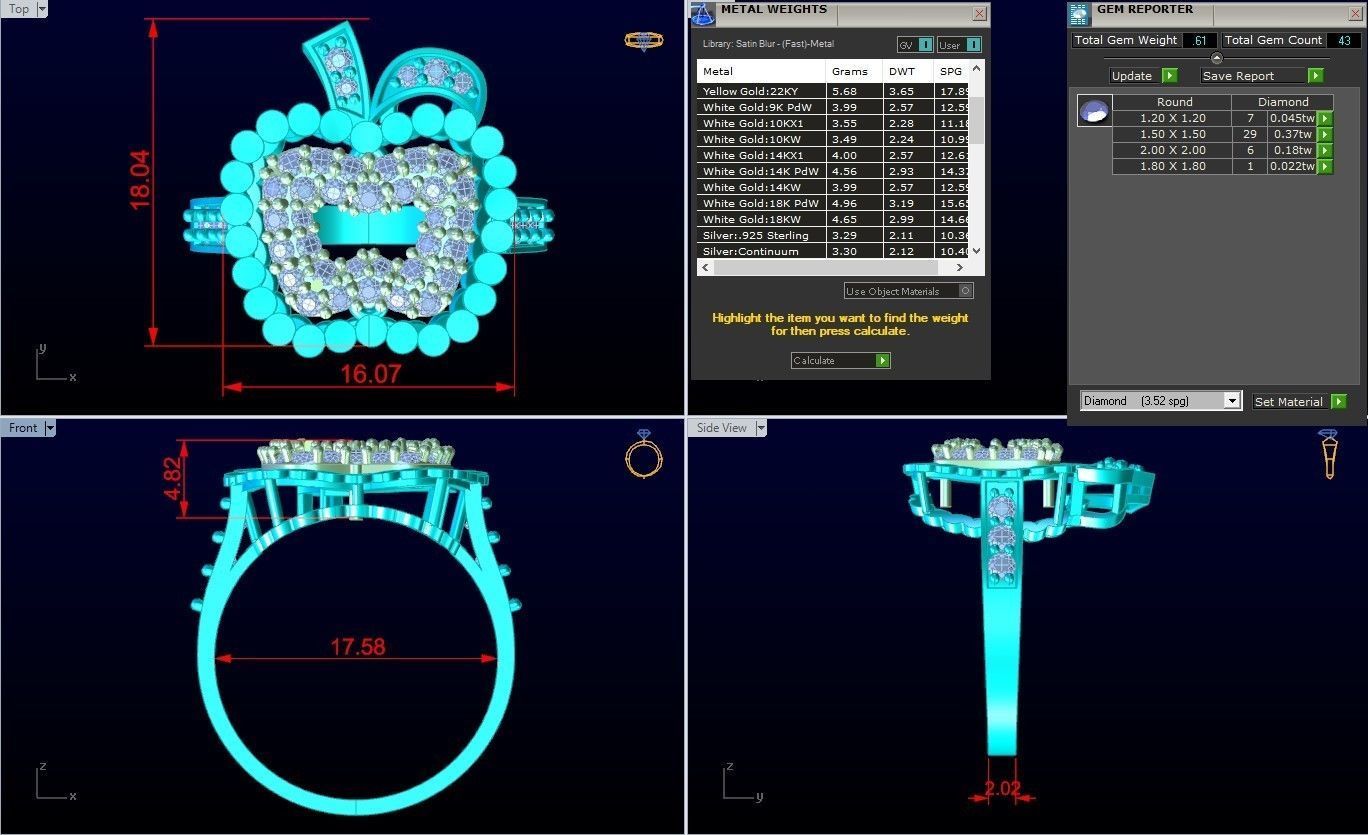Viewport: 1368px width, 835px height.
Task: Collapse the Gem Reporter totals with the round arrow
Action: tap(1216, 58)
